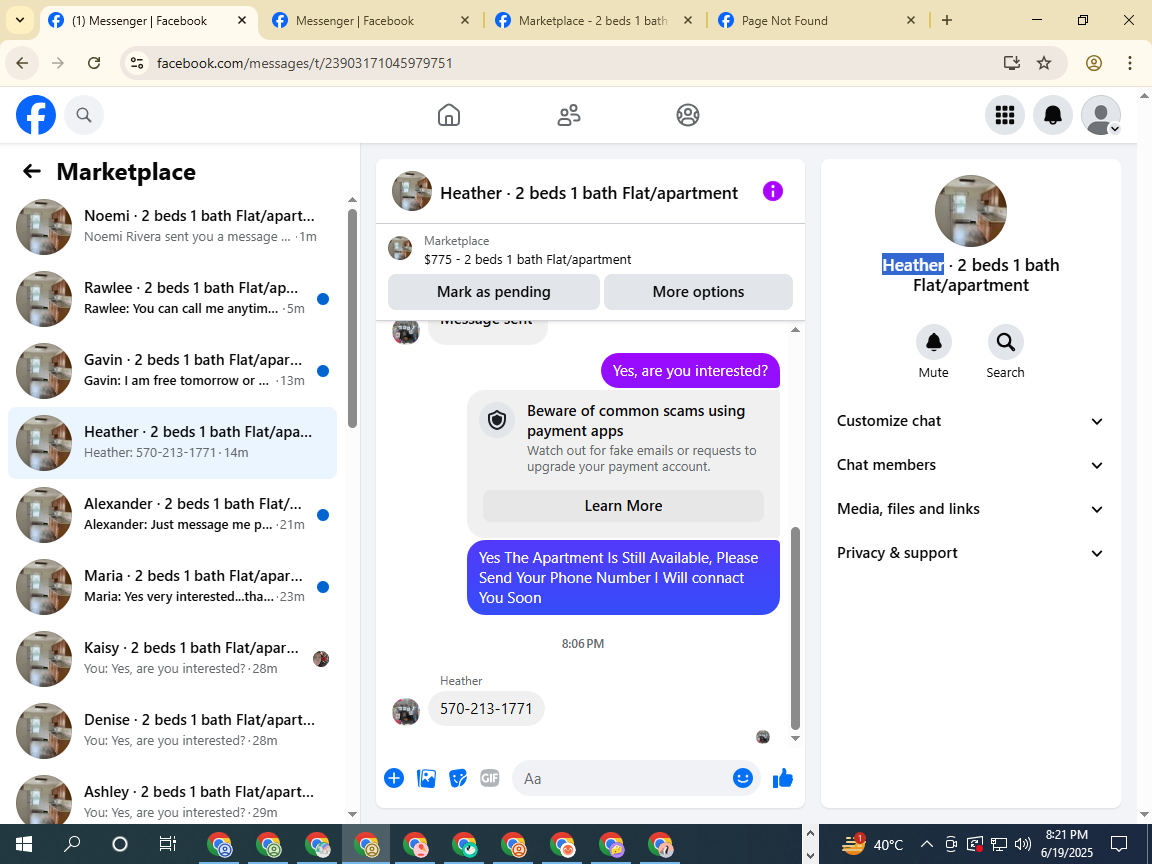
Task: Send a thumbs up like
Action: (x=783, y=778)
